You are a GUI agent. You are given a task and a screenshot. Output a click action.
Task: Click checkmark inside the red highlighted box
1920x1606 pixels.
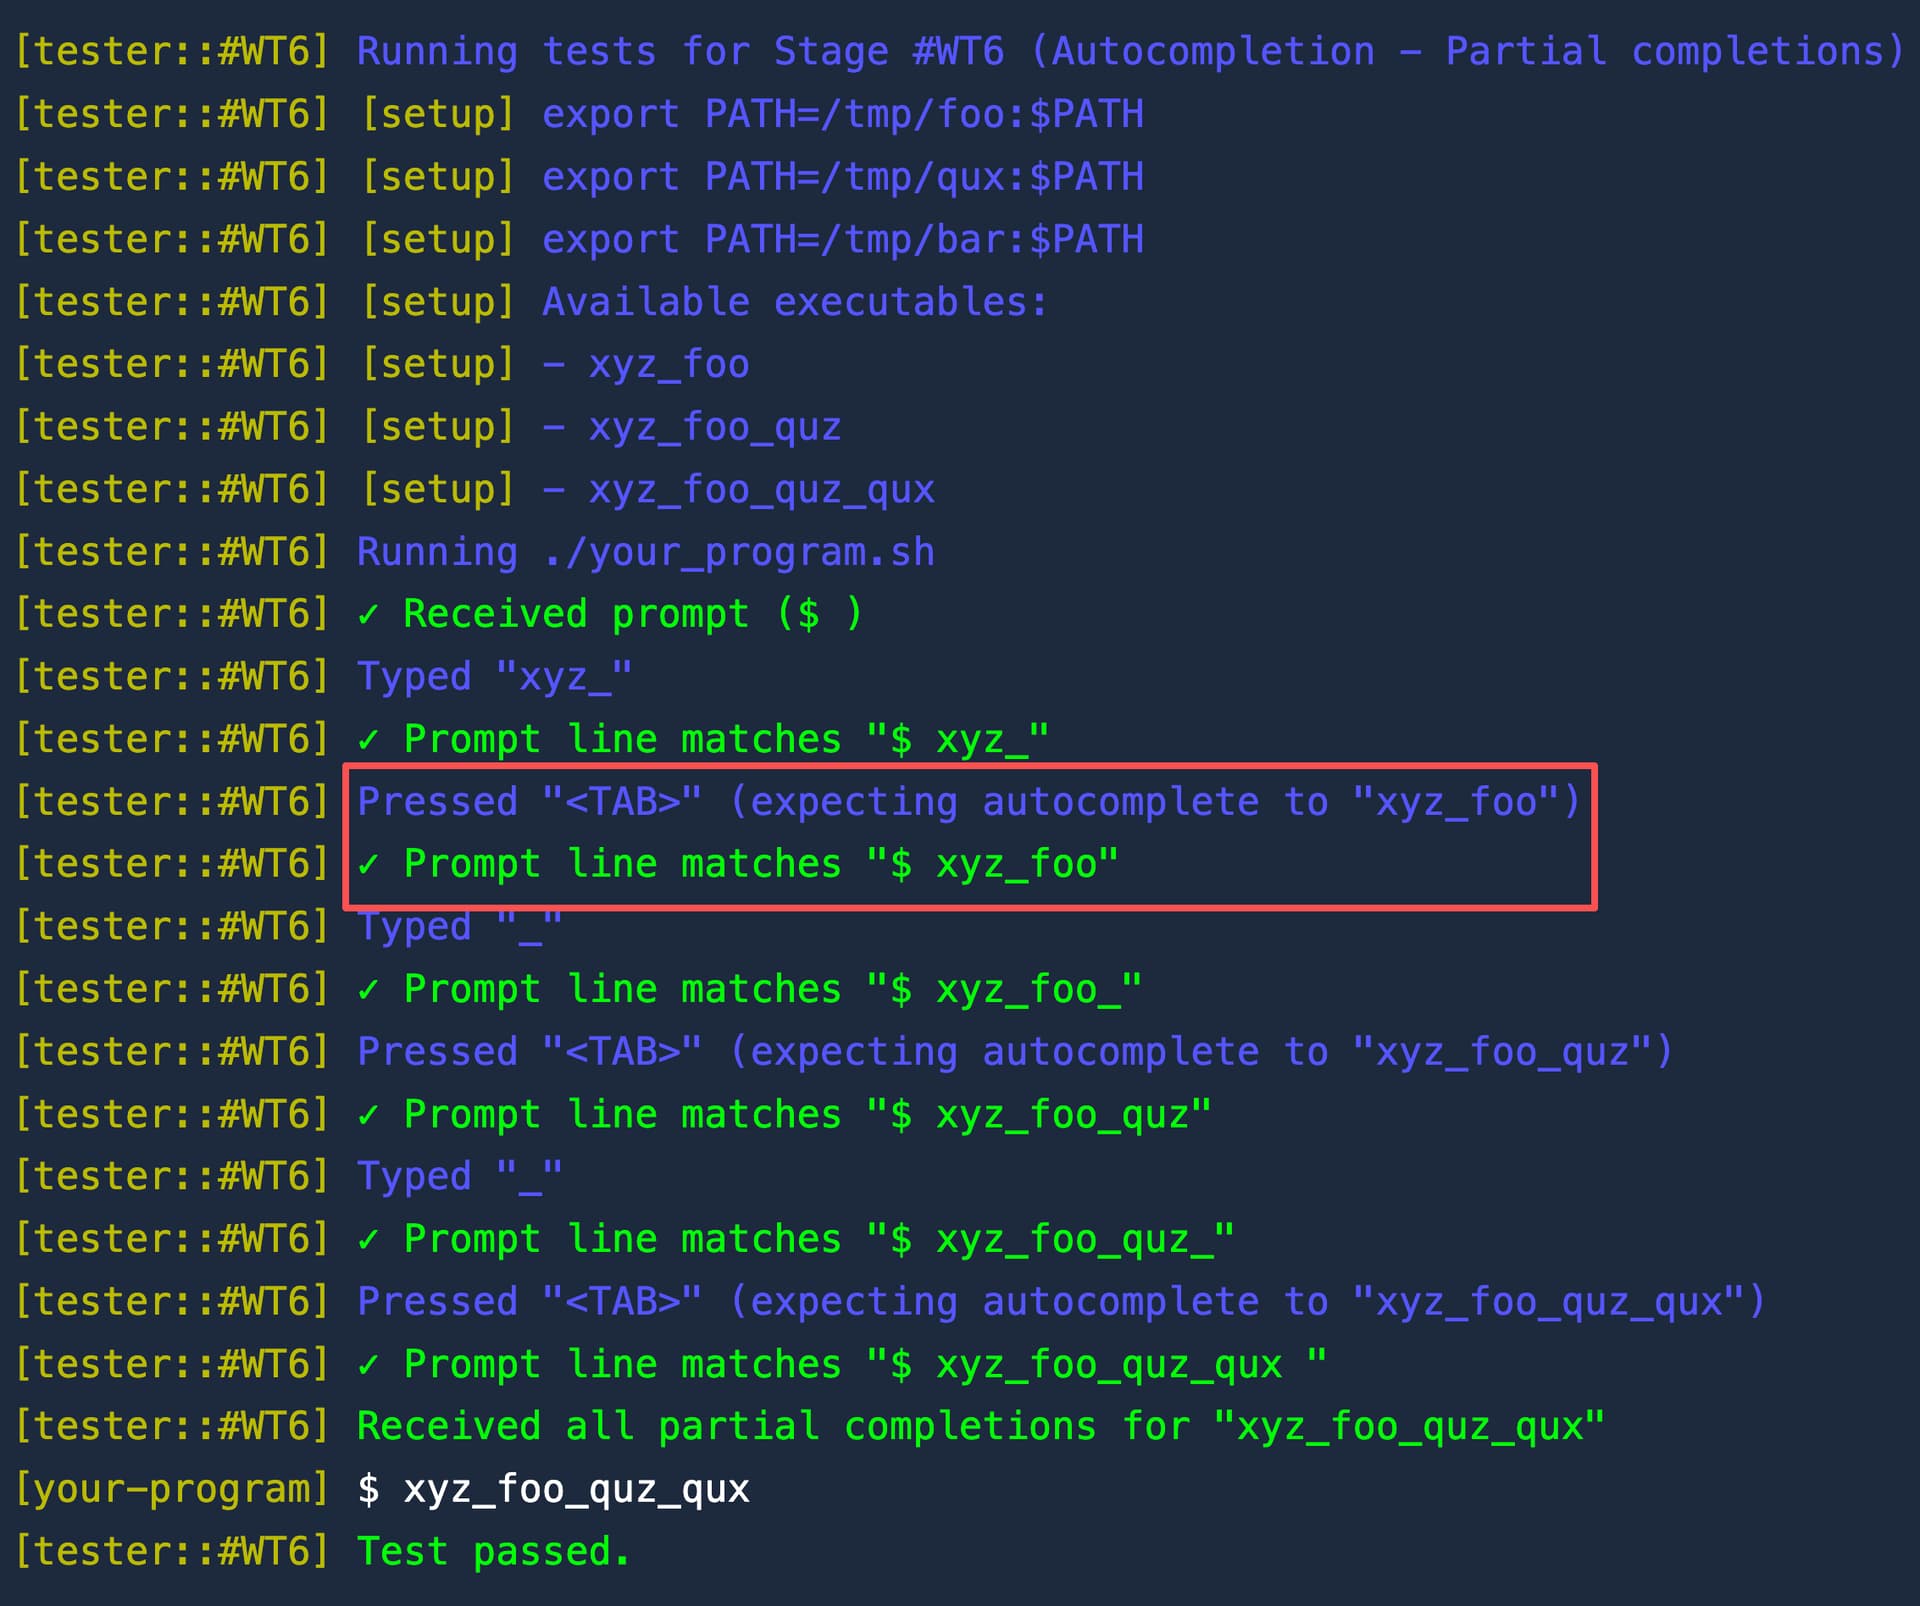[368, 864]
